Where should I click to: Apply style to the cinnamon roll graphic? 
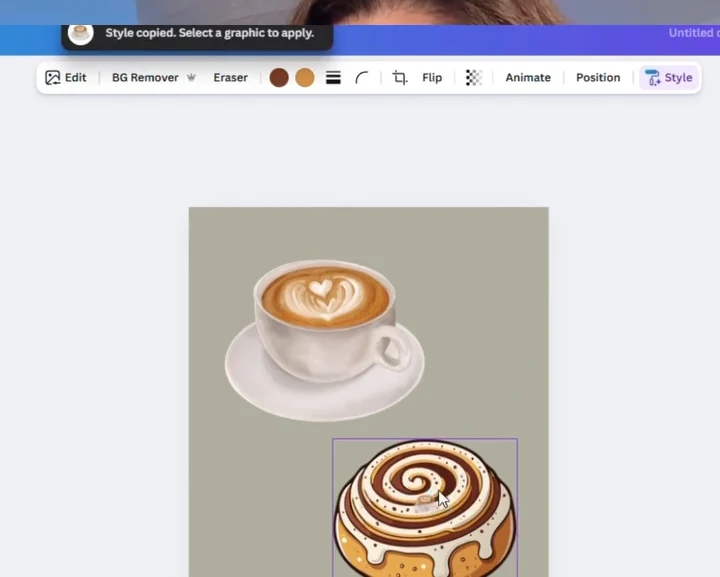coord(425,508)
